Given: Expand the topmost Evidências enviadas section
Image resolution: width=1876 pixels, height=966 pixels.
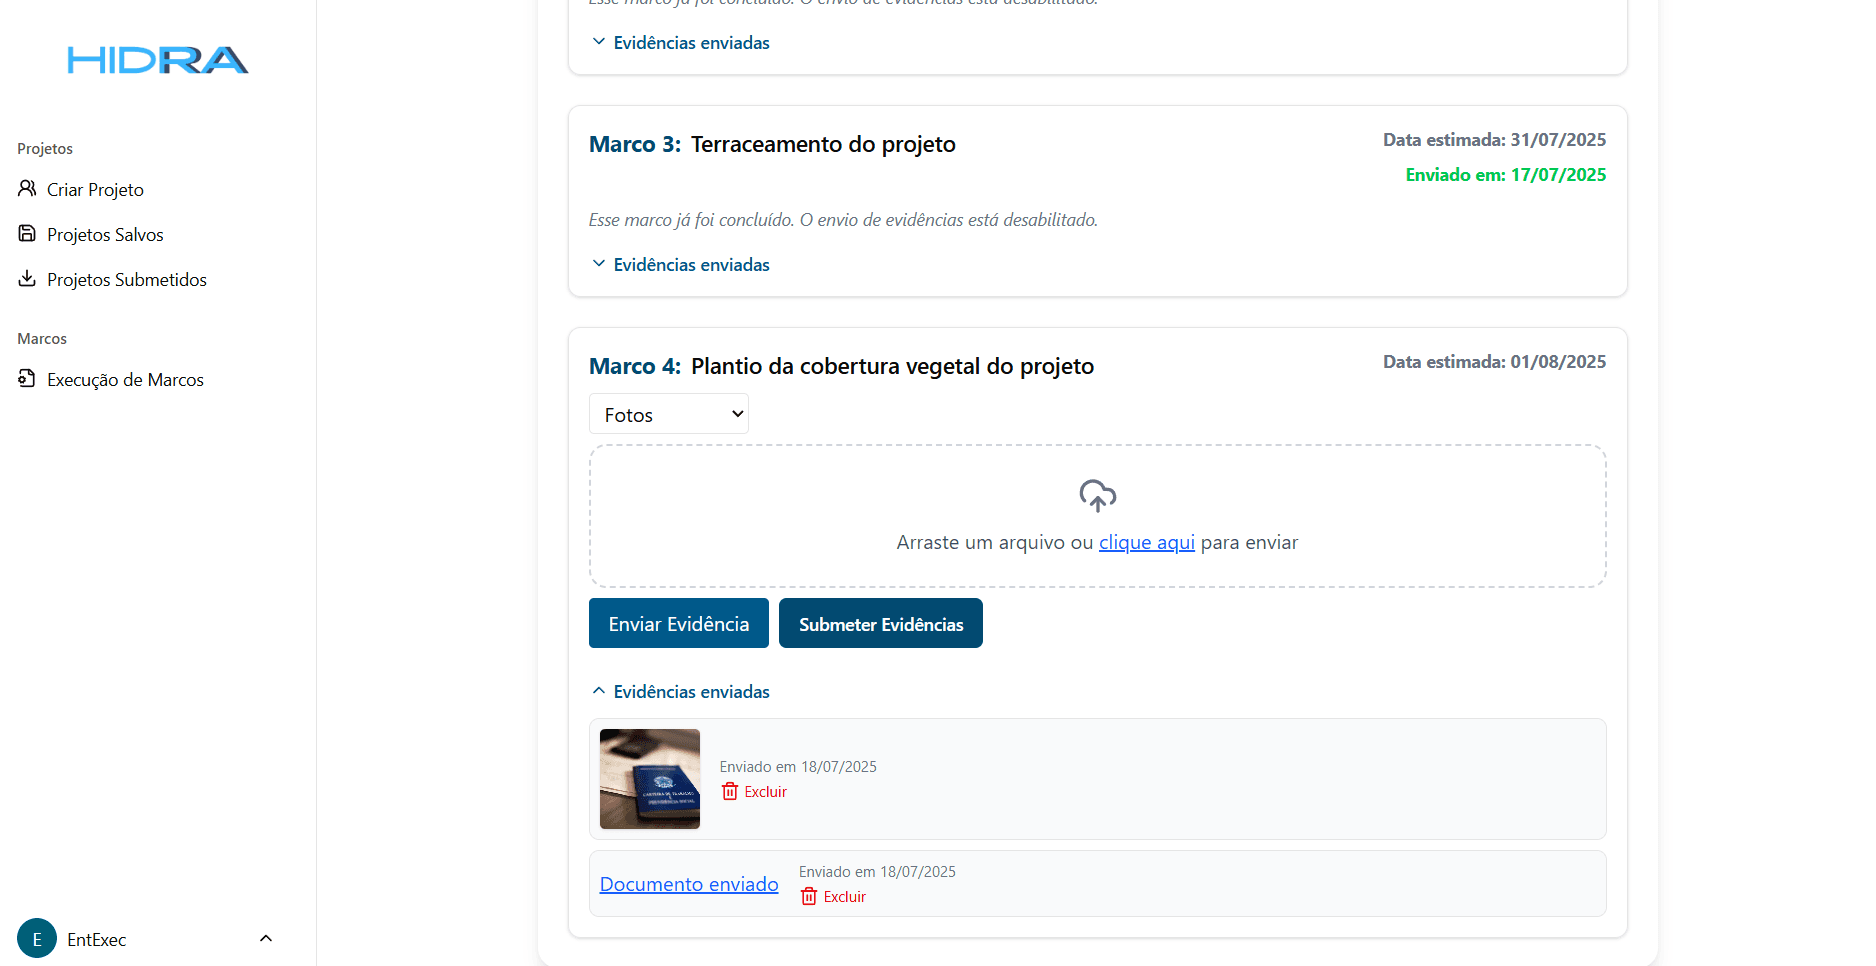Looking at the screenshot, I should pyautogui.click(x=681, y=42).
